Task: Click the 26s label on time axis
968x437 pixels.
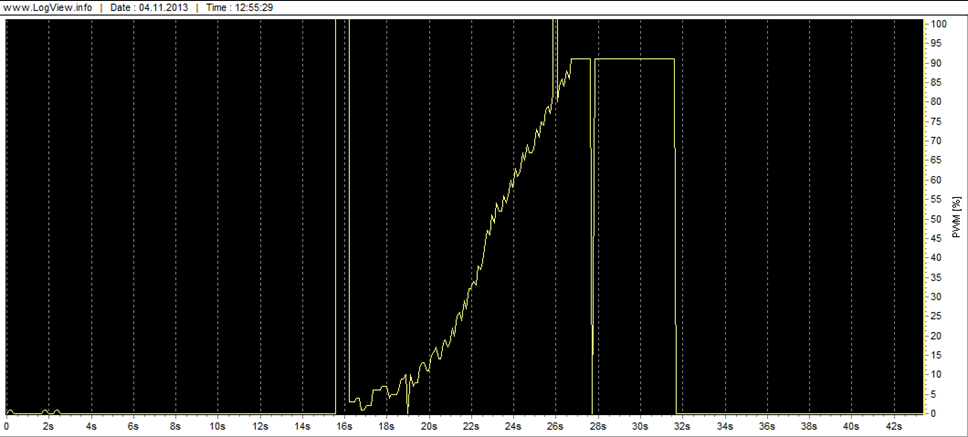Action: [x=556, y=426]
